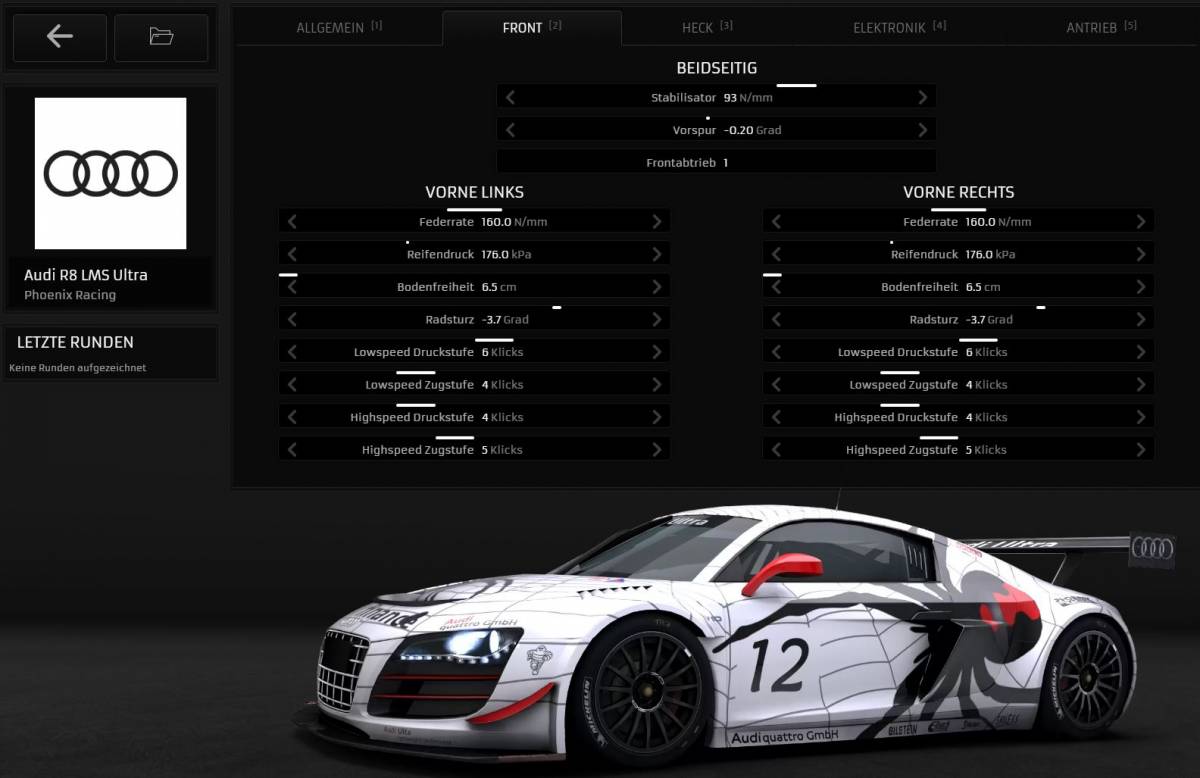The width and height of the screenshot is (1200, 778).
Task: Lower front-left Reifendruck using left arrow
Action: (292, 254)
